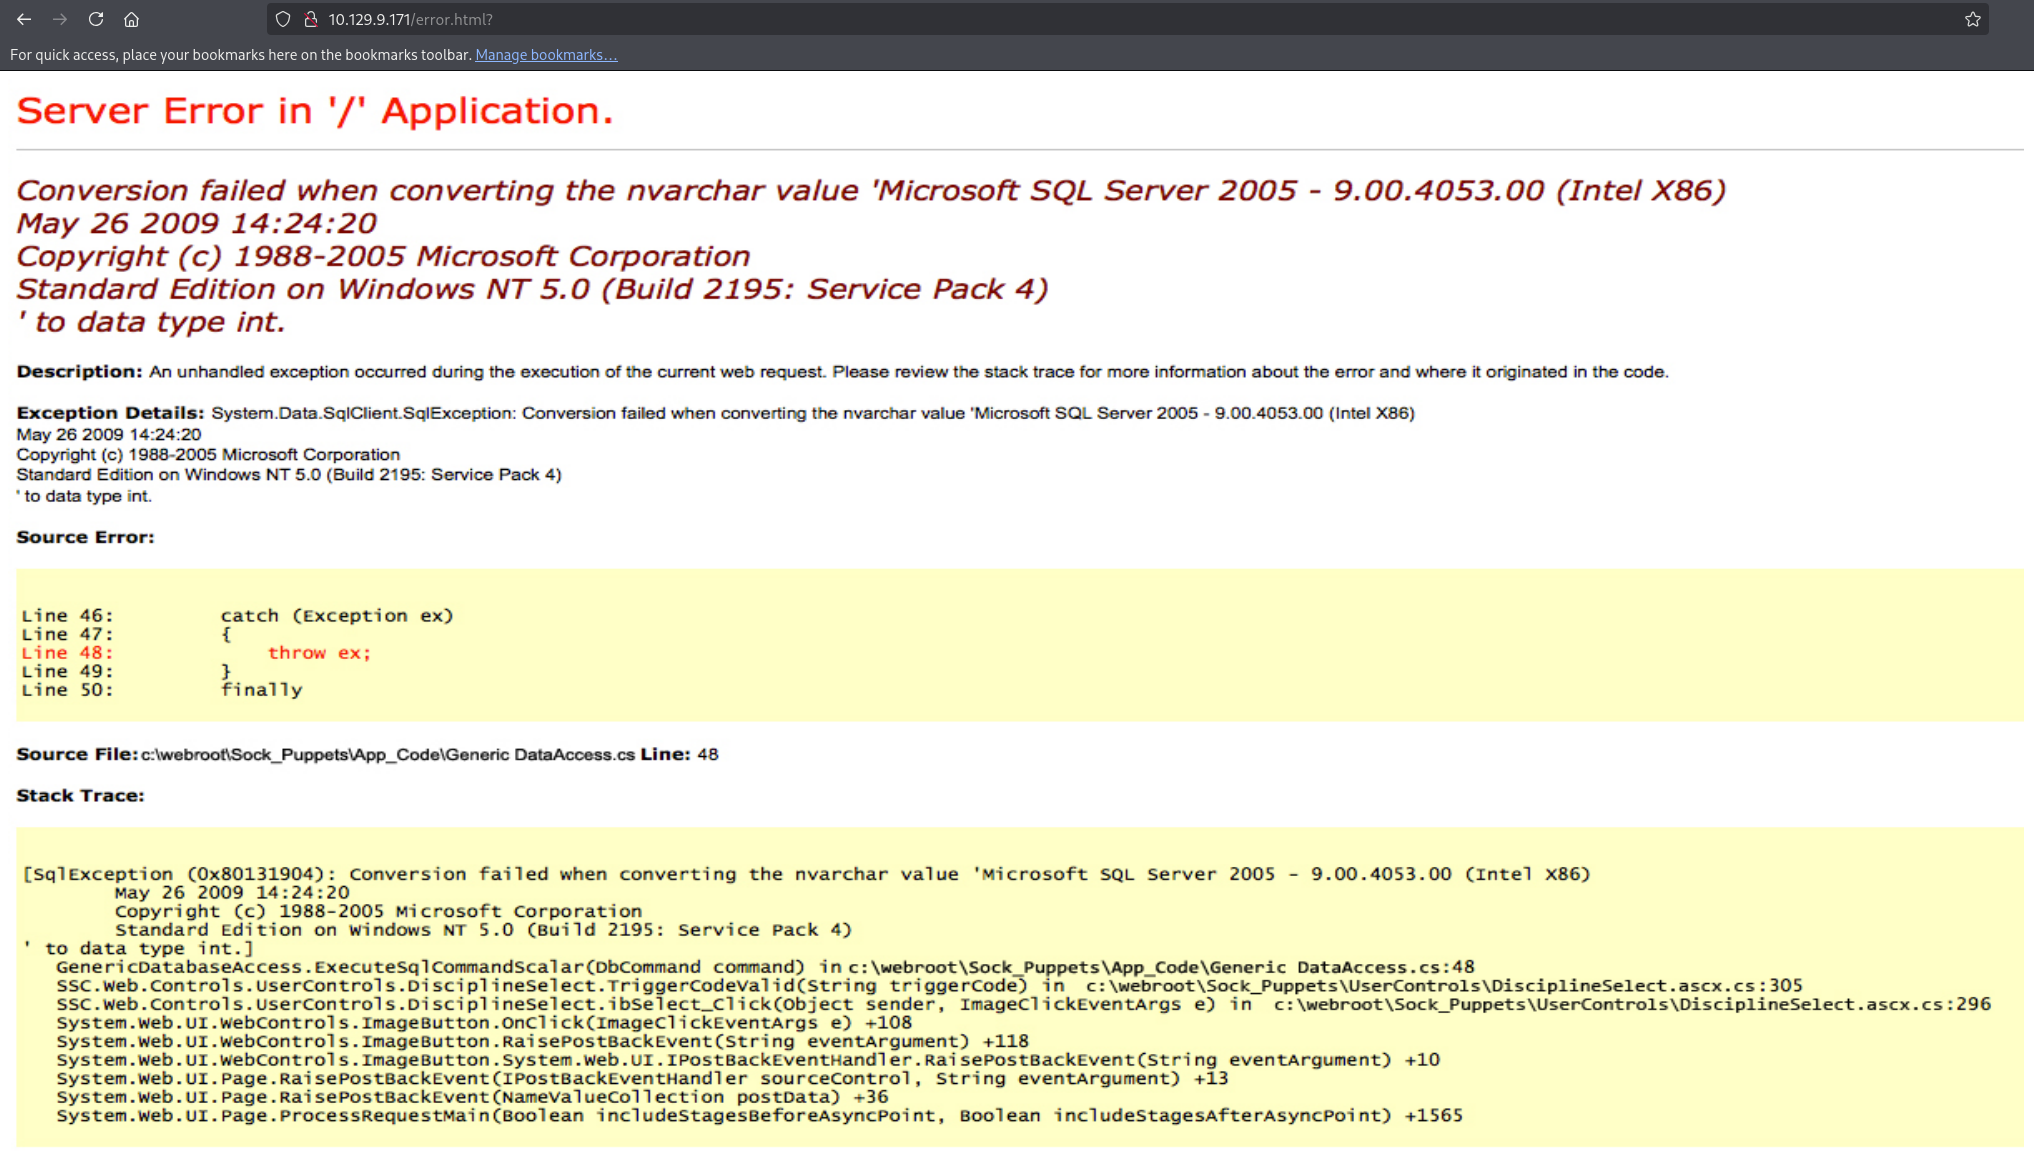Go to the browser Home page

coord(131,19)
